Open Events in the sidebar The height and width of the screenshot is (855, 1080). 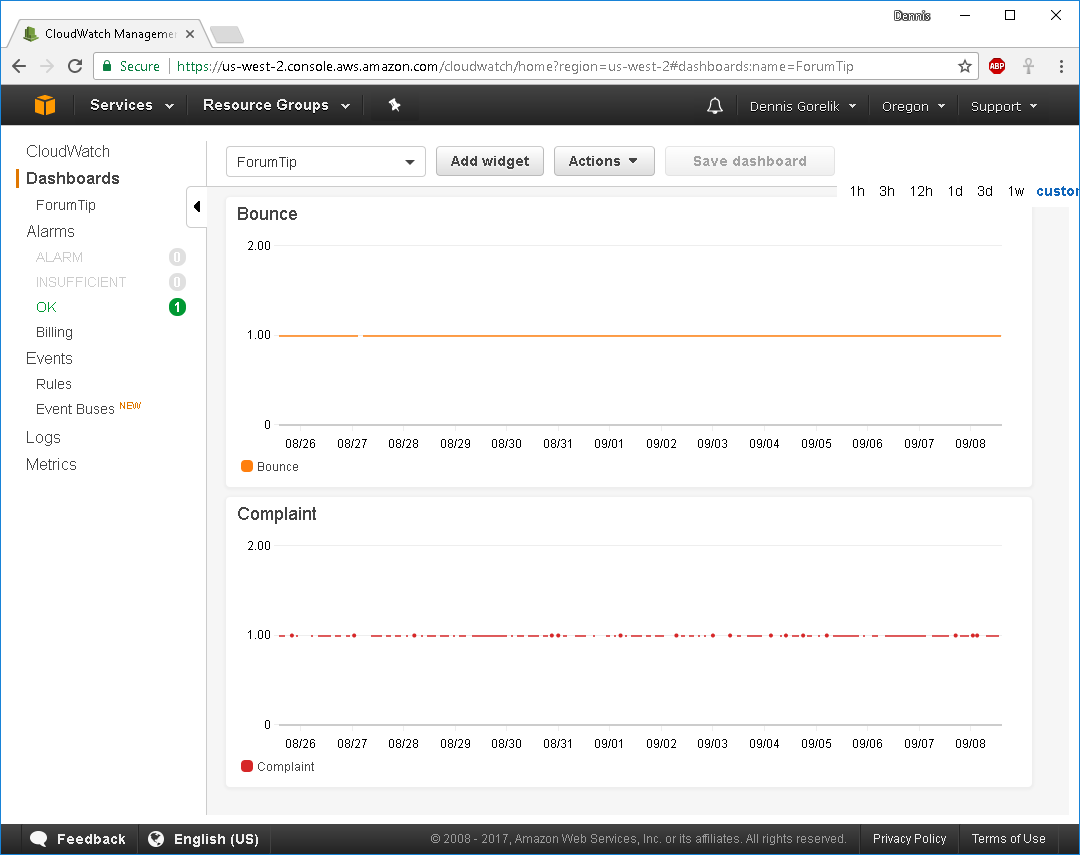click(49, 358)
